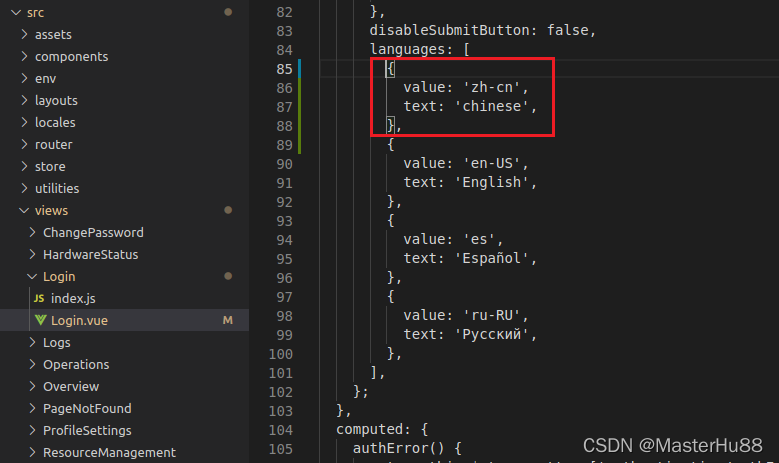Place cursor on 'English' text string
Image resolution: width=779 pixels, height=463 pixels.
tap(492, 182)
